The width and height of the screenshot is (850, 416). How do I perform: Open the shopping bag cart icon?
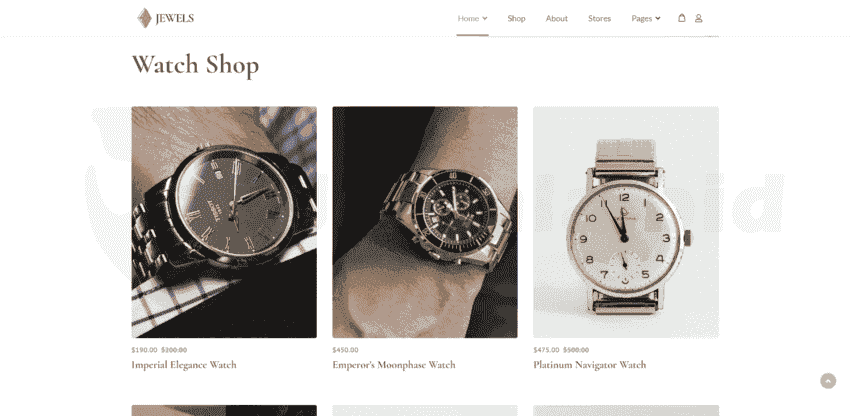pos(681,18)
